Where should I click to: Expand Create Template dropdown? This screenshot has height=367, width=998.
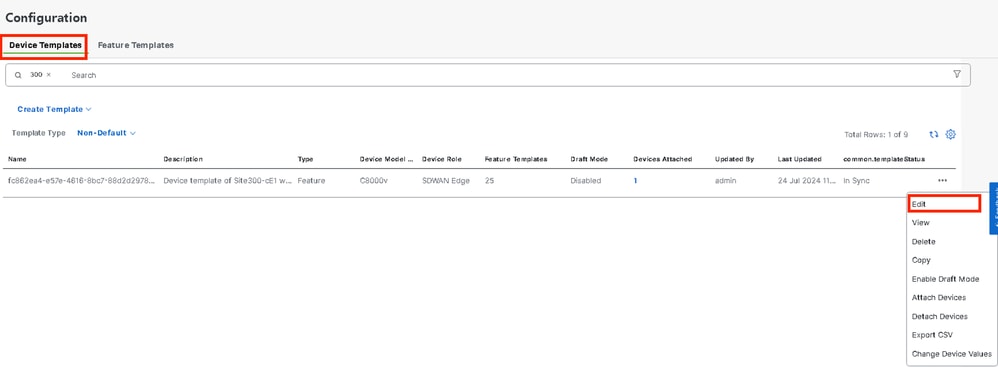point(54,109)
